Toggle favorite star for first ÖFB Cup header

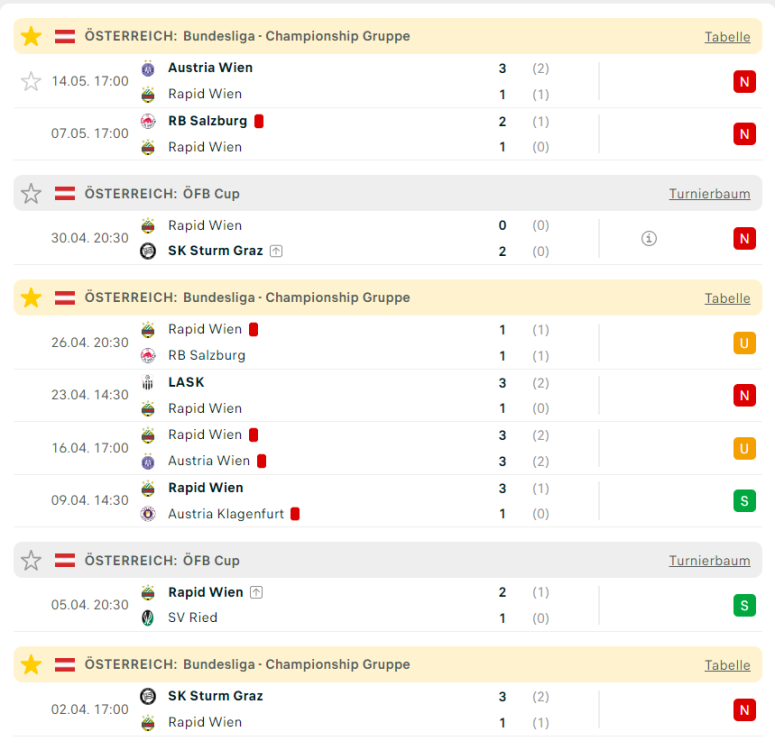(31, 194)
